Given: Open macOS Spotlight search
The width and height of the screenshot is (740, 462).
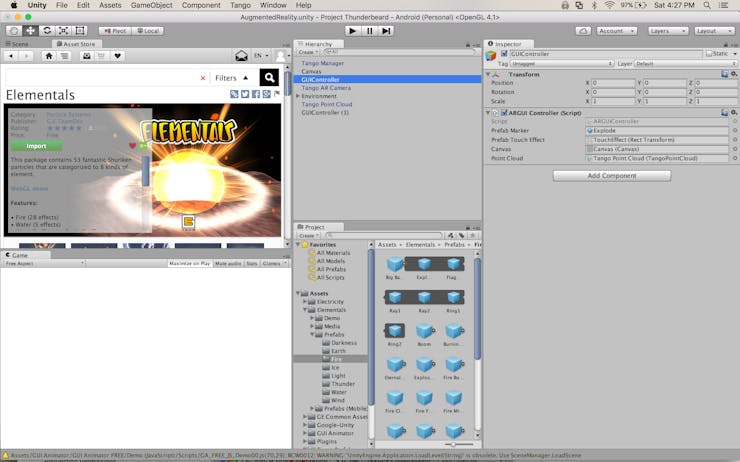Looking at the screenshot, I should point(707,5).
